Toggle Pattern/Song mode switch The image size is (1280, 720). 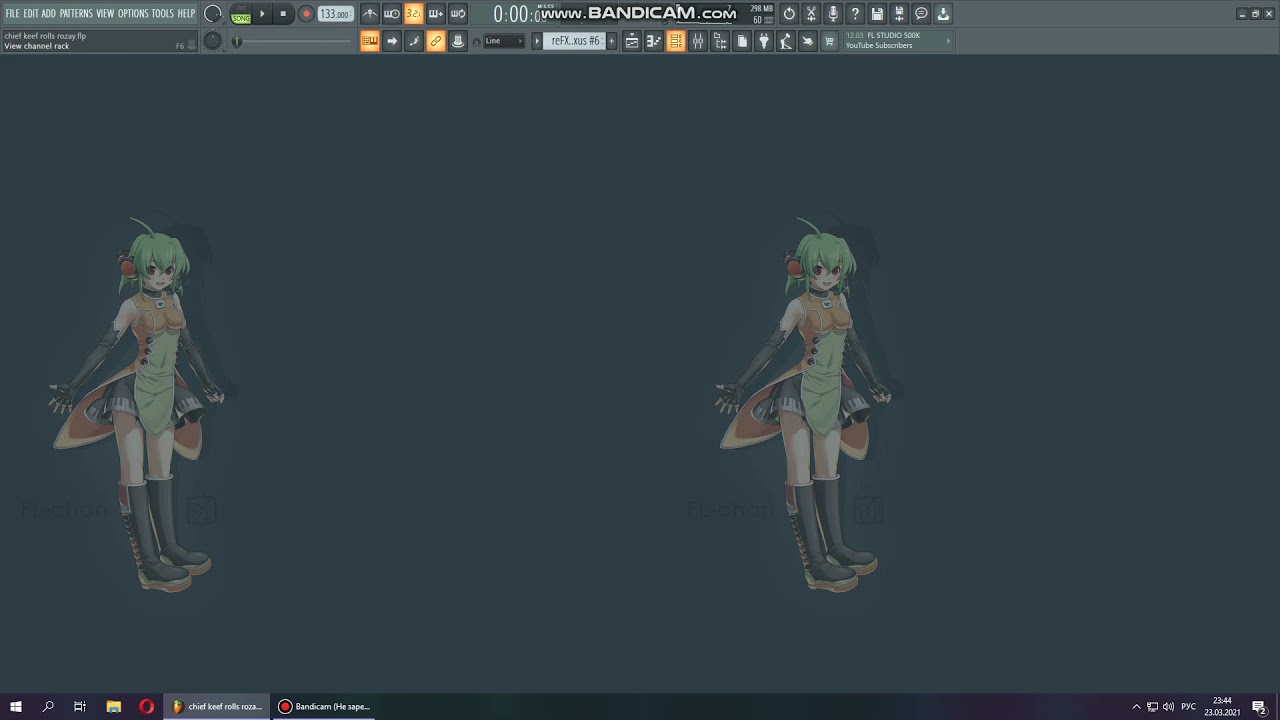coord(241,14)
